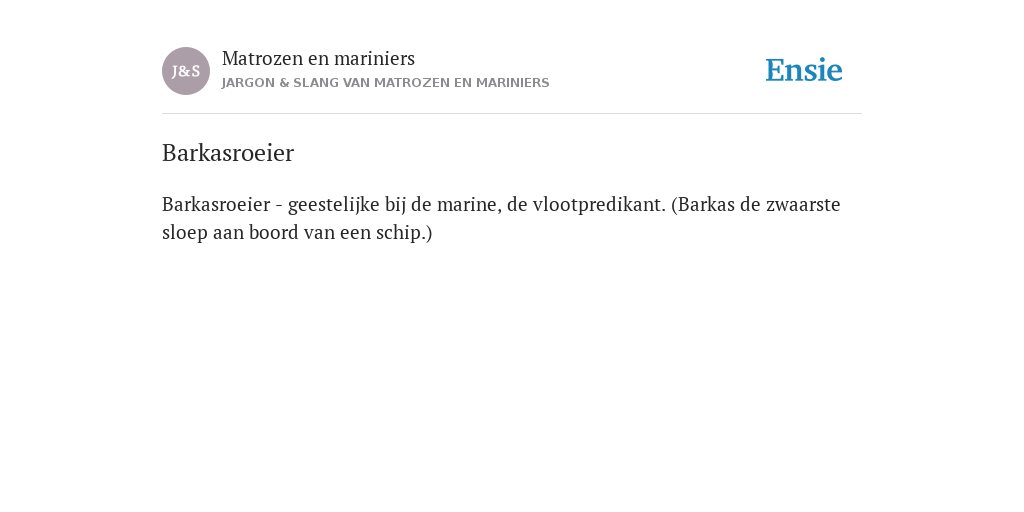Select the Barkasroeier heading
Viewport: 1024px width, 512px height.
[228, 153]
